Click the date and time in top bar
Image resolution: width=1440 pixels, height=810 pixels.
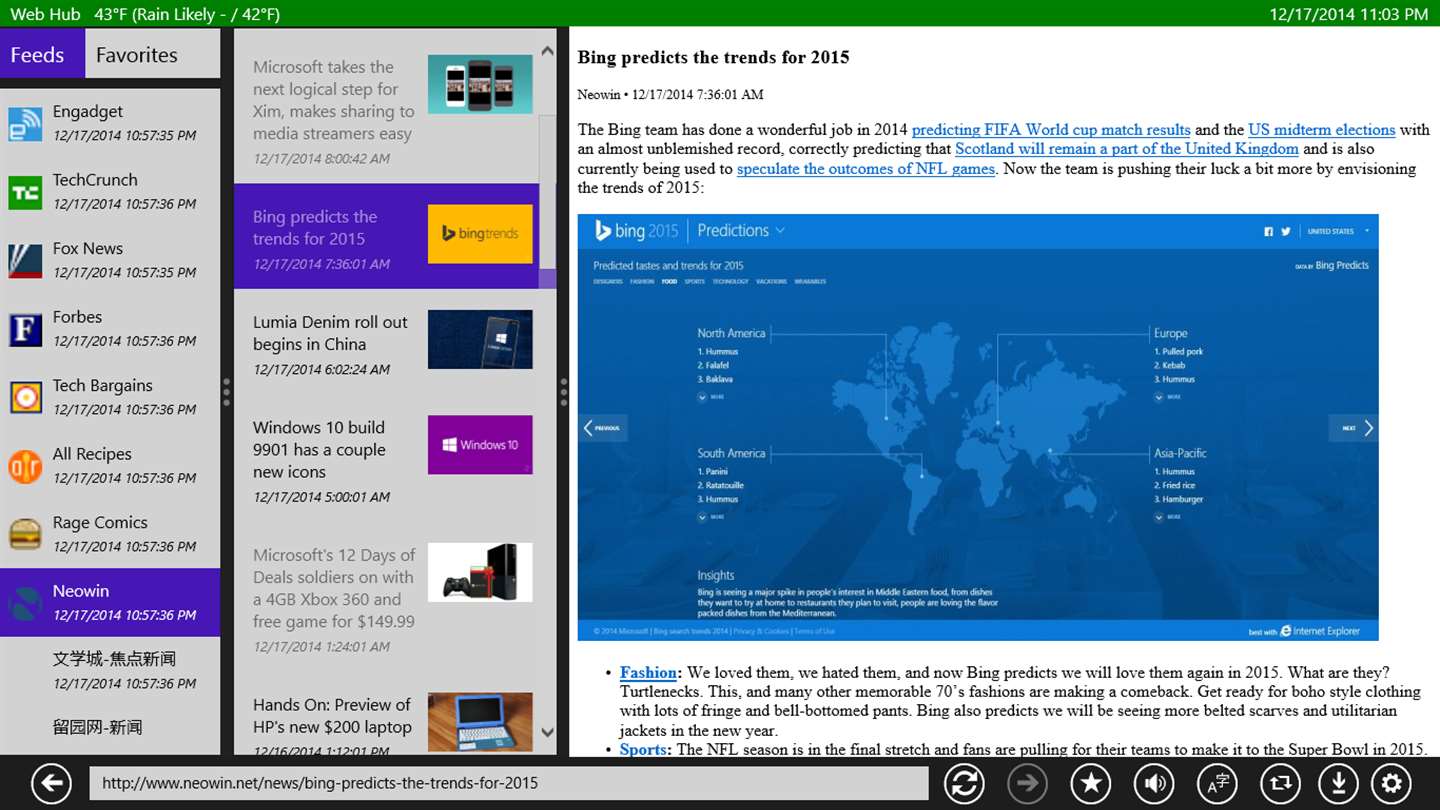(x=1349, y=14)
